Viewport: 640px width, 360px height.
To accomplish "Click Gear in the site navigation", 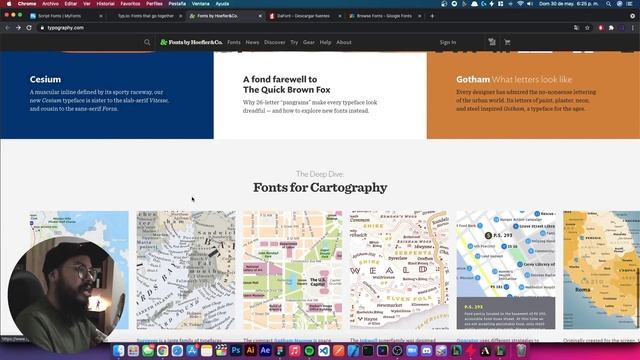I will (309, 42).
